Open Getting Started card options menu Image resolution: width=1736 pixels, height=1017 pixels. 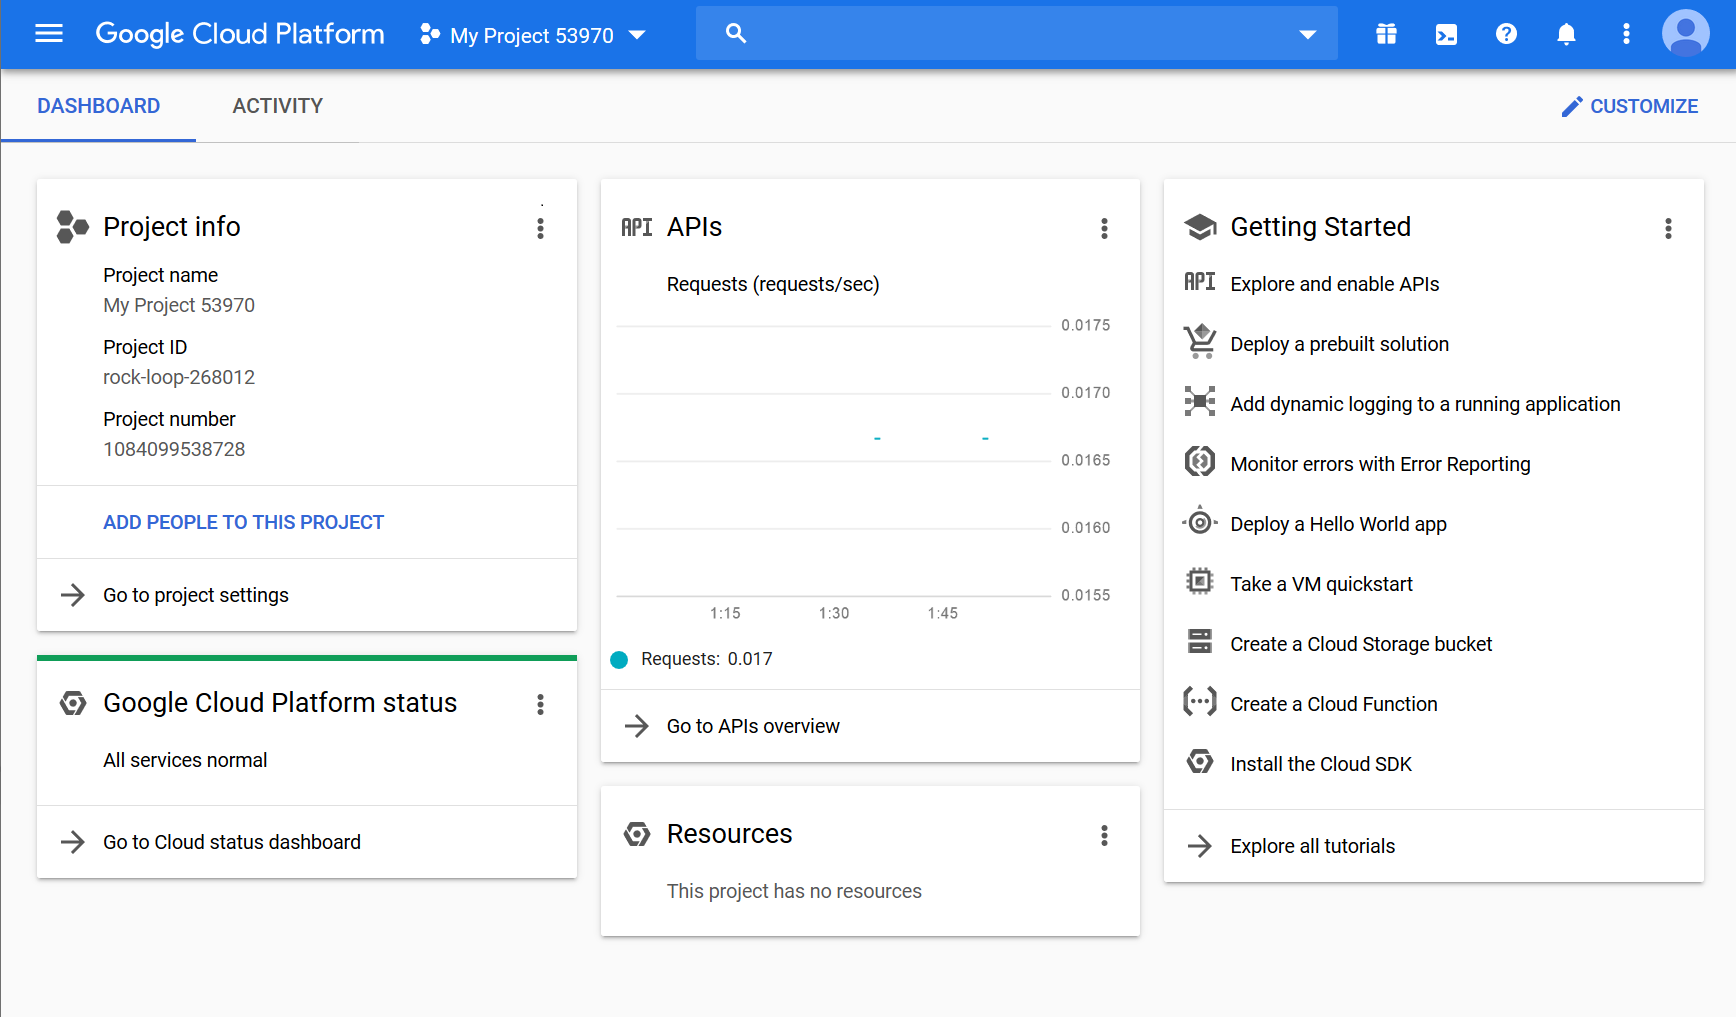point(1668,229)
